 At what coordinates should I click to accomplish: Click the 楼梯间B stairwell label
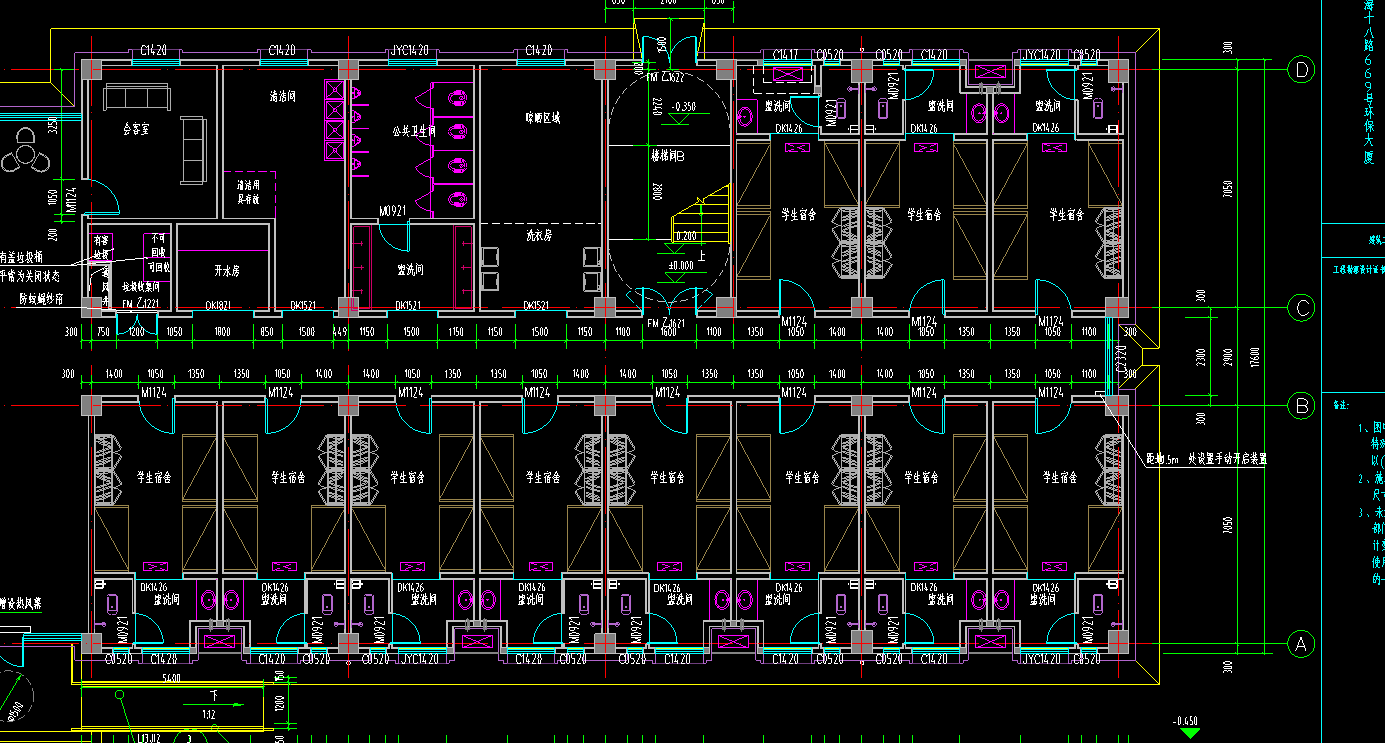669,156
